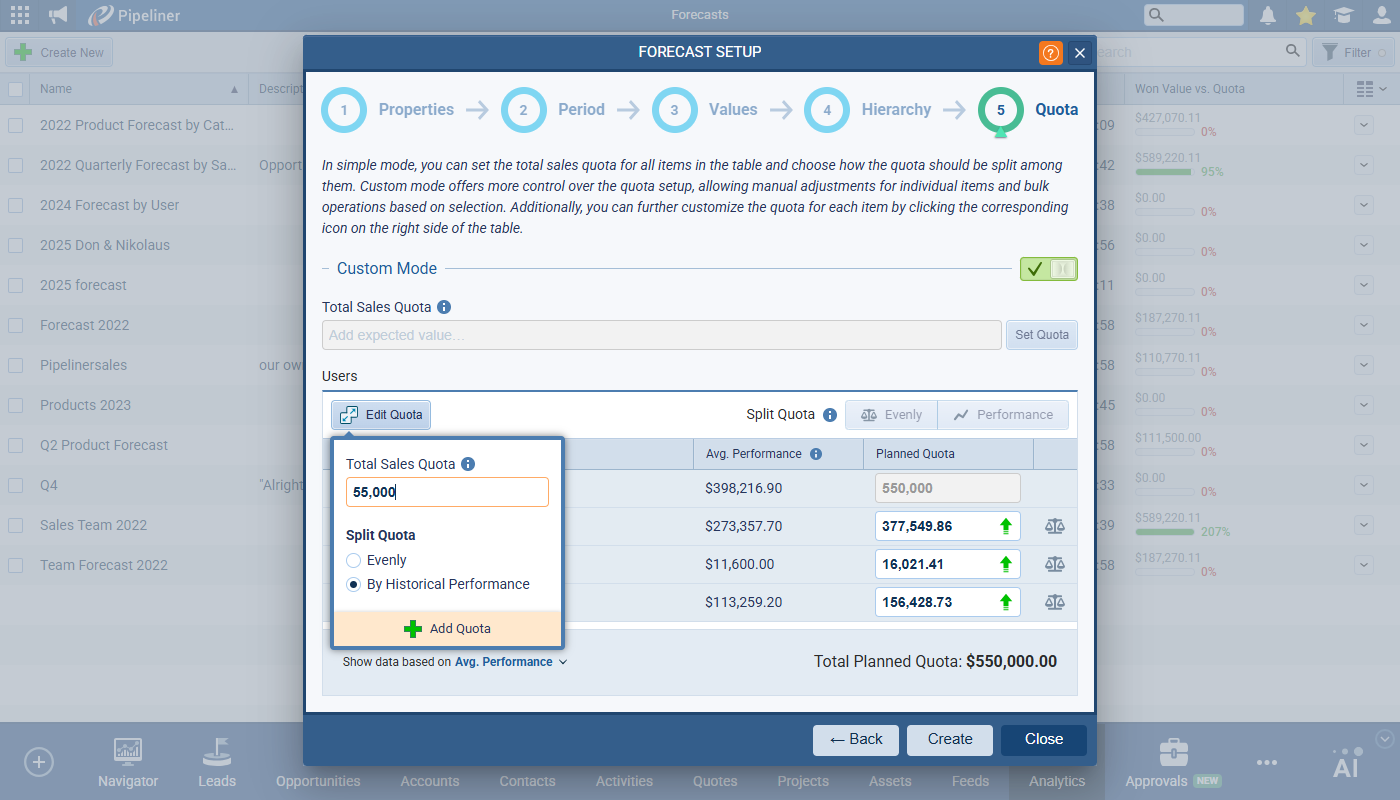Click info icon beside Split Quota label
1400x800 pixels.
coord(830,415)
